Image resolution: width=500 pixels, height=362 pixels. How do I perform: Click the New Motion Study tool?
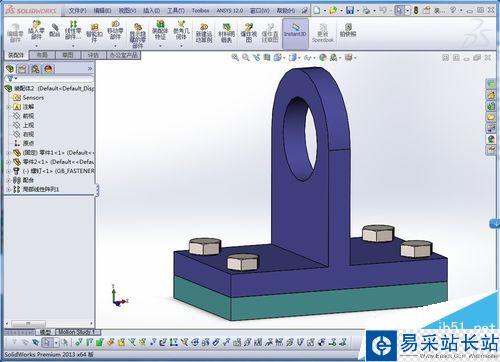pyautogui.click(x=204, y=33)
